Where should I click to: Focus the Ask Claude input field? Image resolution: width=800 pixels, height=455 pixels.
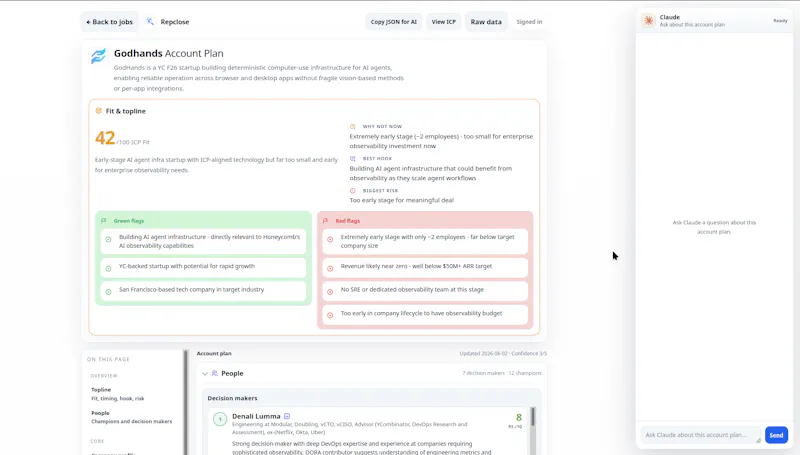[700, 435]
